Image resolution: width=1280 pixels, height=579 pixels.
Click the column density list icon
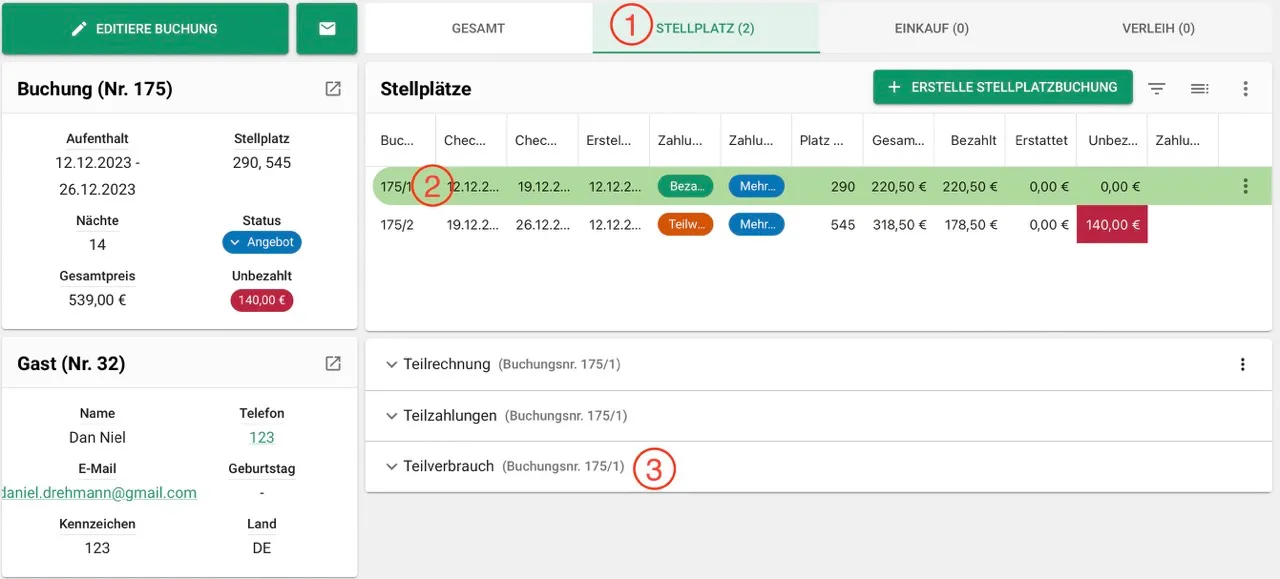tap(1200, 88)
